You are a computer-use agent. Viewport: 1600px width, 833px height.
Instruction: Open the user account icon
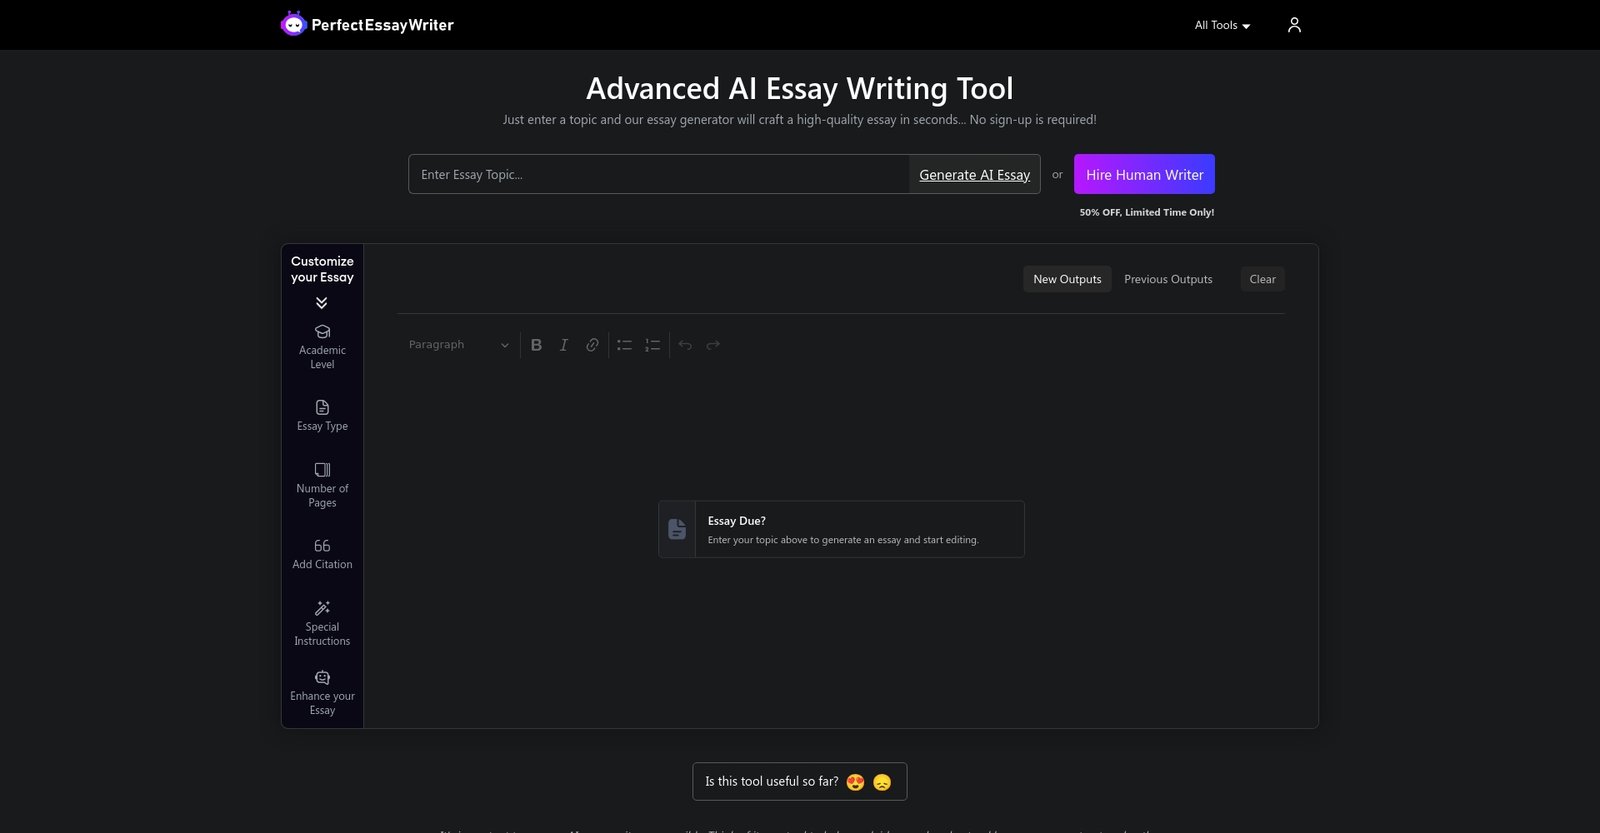point(1294,25)
